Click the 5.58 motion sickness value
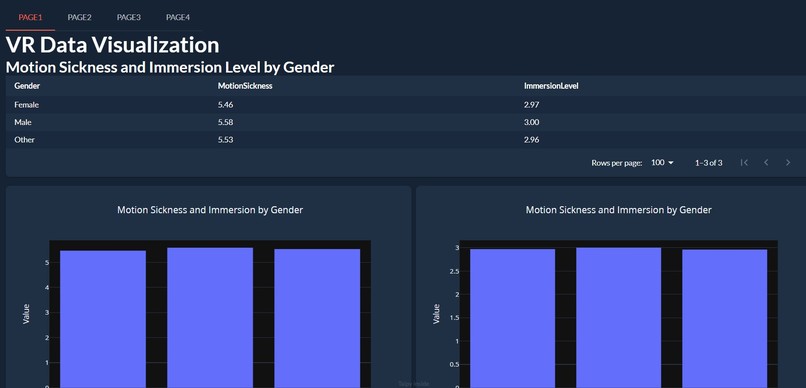806x388 pixels. pyautogui.click(x=225, y=122)
